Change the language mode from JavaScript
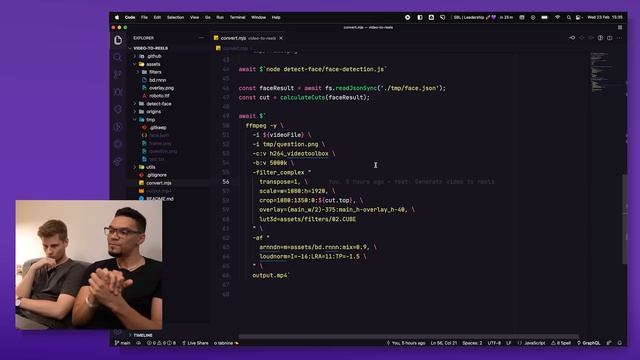Screen dimensions: 640x360 pos(531,343)
